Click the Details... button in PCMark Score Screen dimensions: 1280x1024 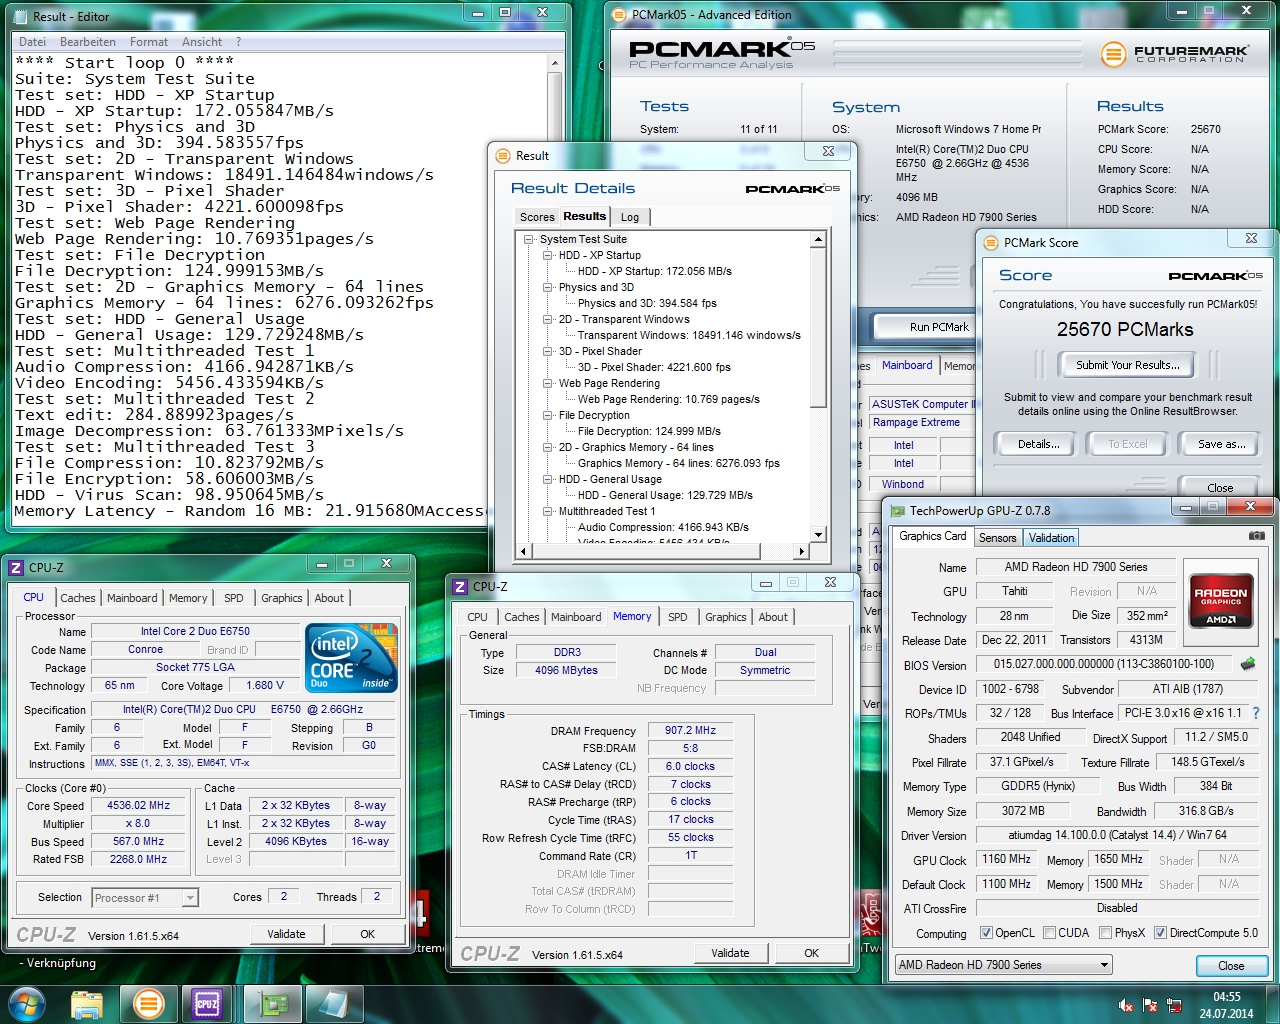coord(1039,444)
